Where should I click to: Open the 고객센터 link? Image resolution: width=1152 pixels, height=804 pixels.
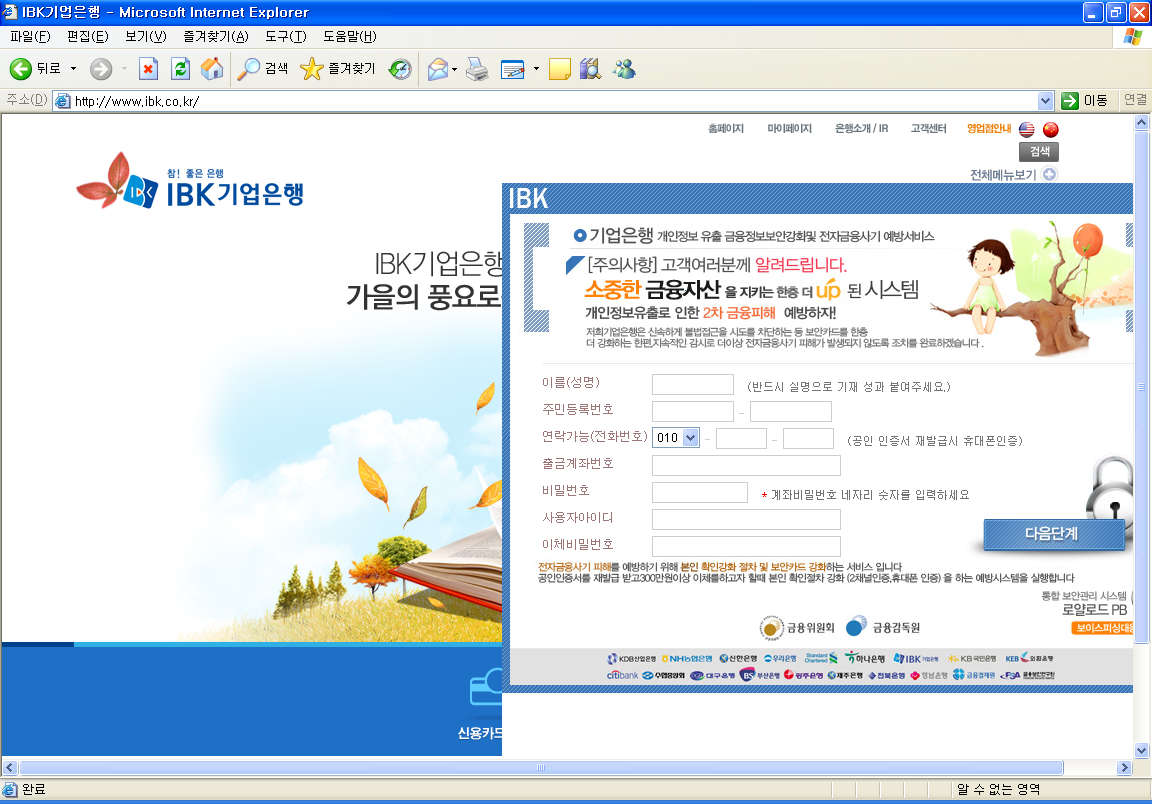(x=928, y=129)
